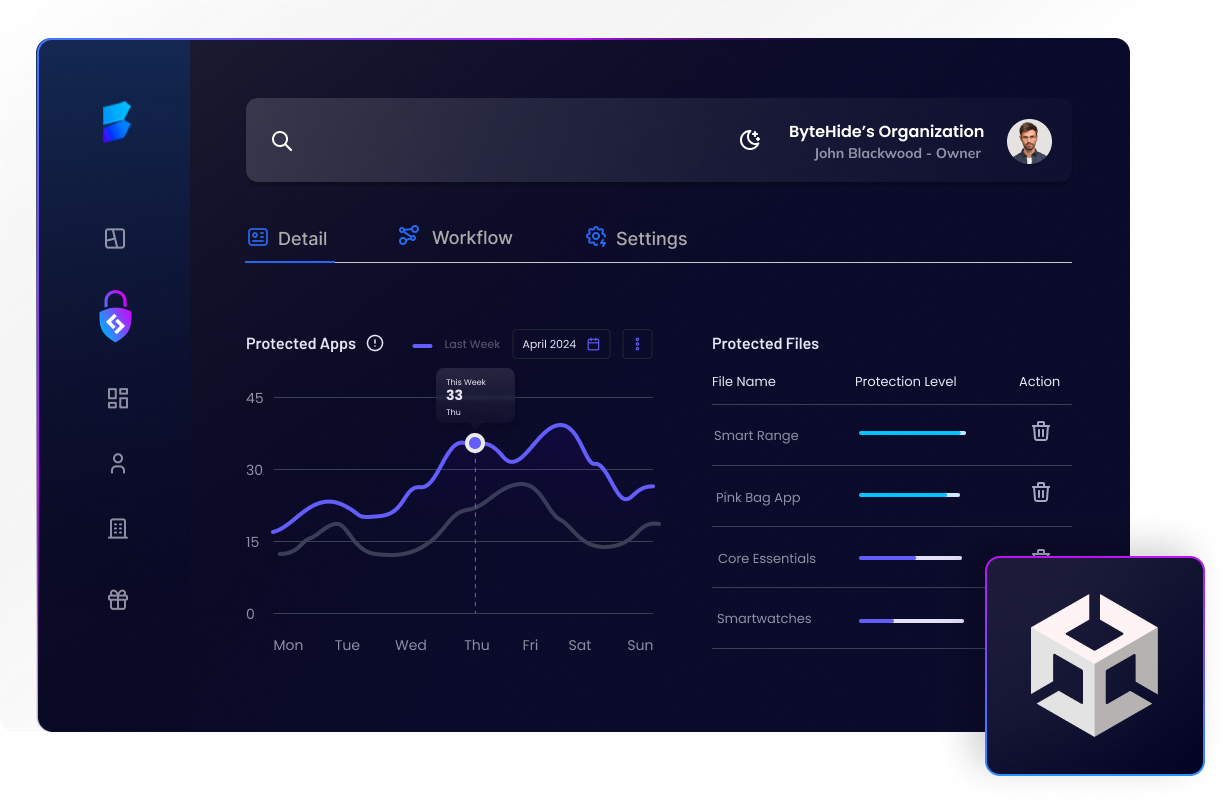This screenshot has width=1231, height=806.
Task: Open the layout panel sidebar icon
Action: [x=116, y=238]
